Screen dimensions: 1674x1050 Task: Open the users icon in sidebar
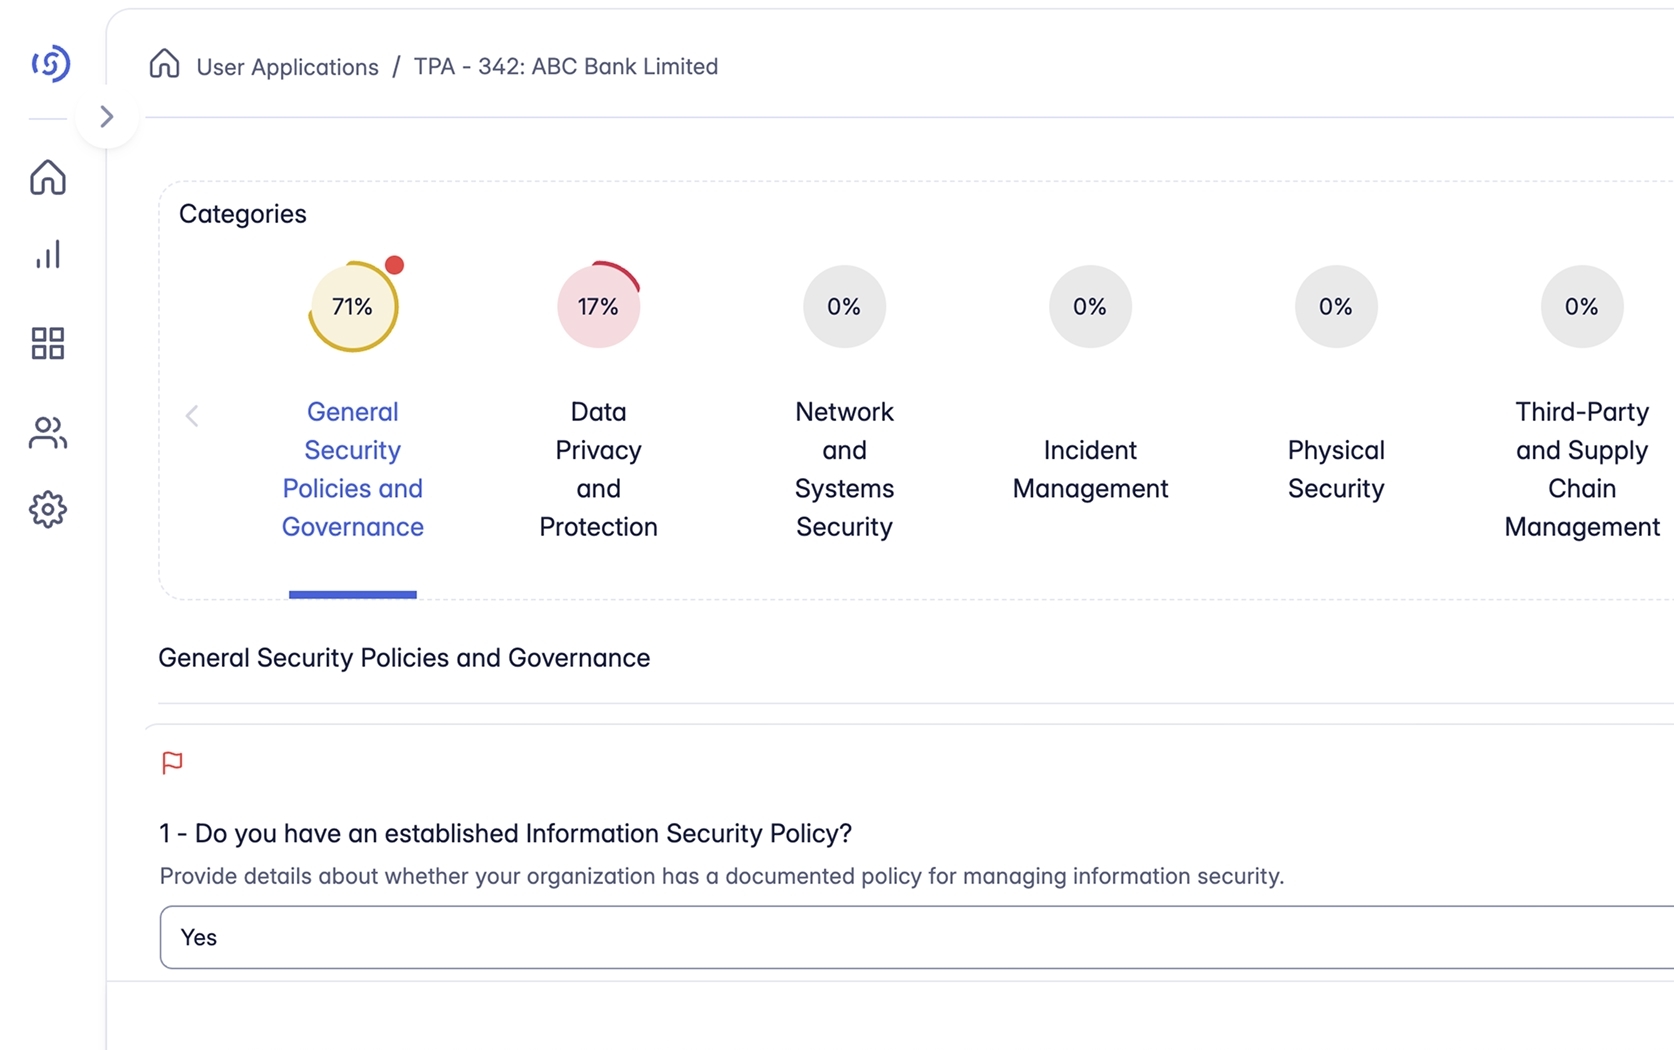(x=48, y=432)
